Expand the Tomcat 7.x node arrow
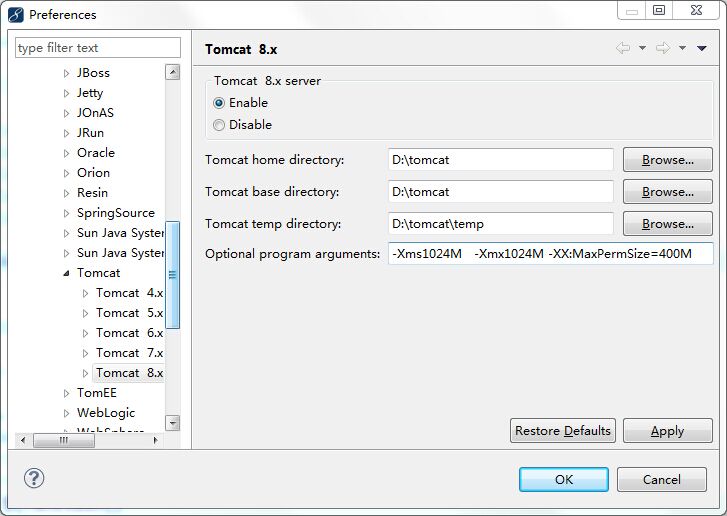The image size is (727, 516). 85,353
